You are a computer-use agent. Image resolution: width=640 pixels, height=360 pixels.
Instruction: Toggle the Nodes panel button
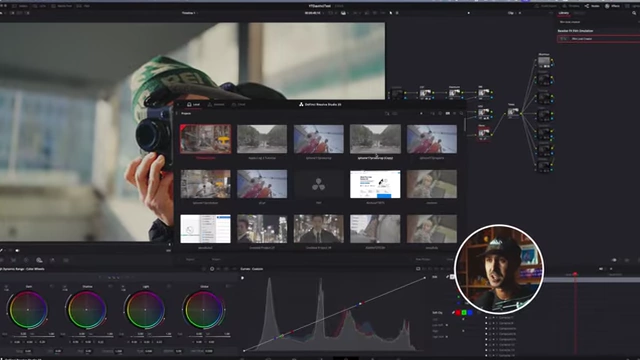[592, 6]
